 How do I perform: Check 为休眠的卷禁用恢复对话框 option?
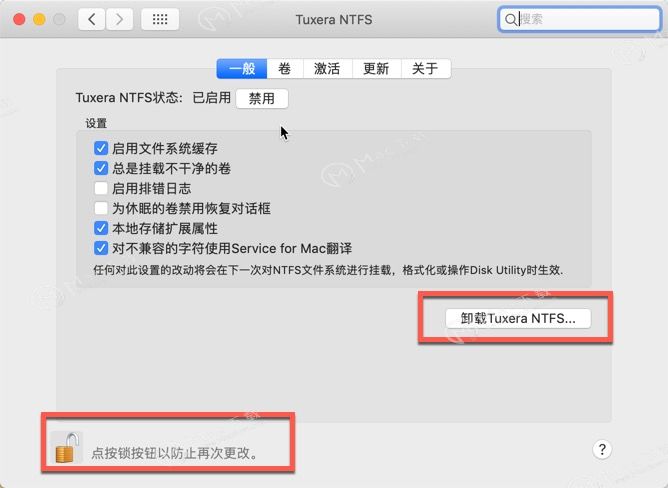[x=101, y=208]
